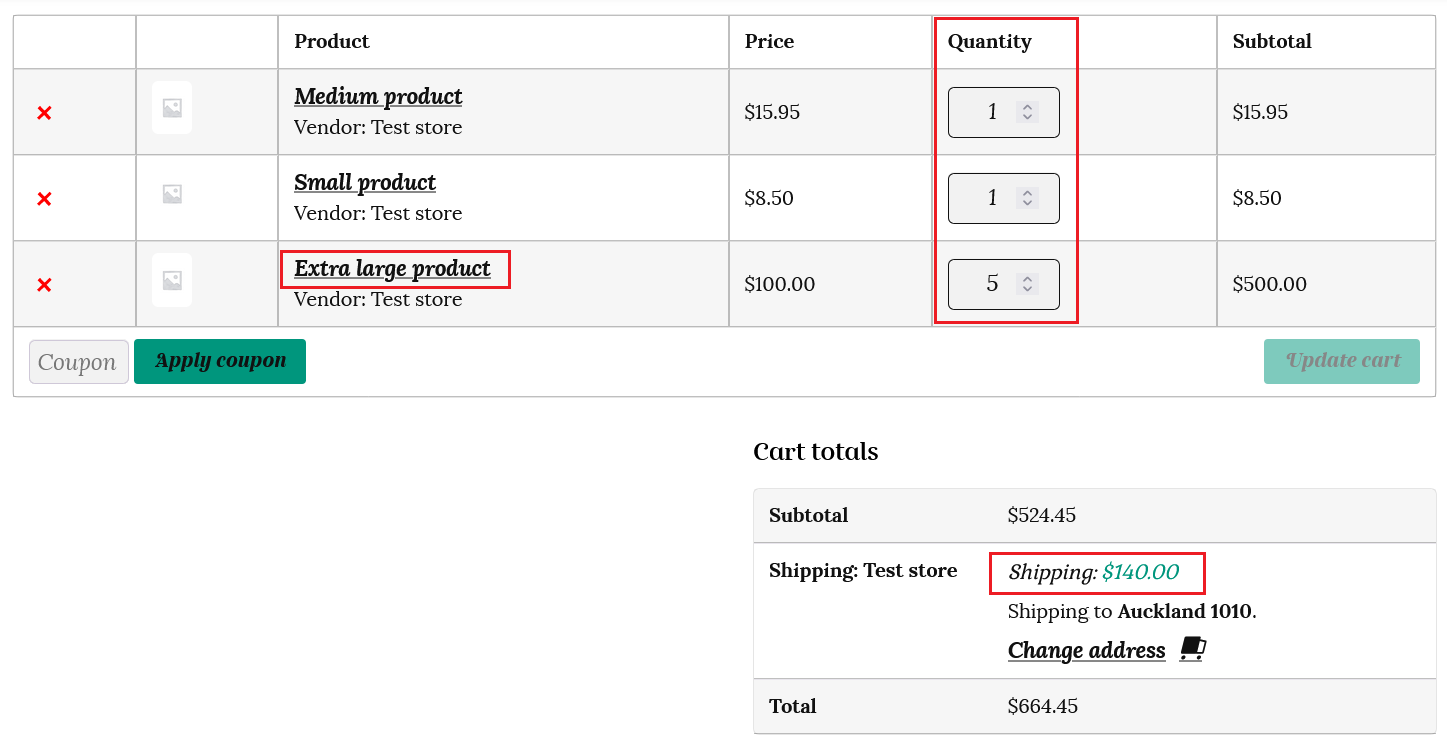Click the Medium product image placeholder
Image resolution: width=1447 pixels, height=739 pixels.
point(172,108)
